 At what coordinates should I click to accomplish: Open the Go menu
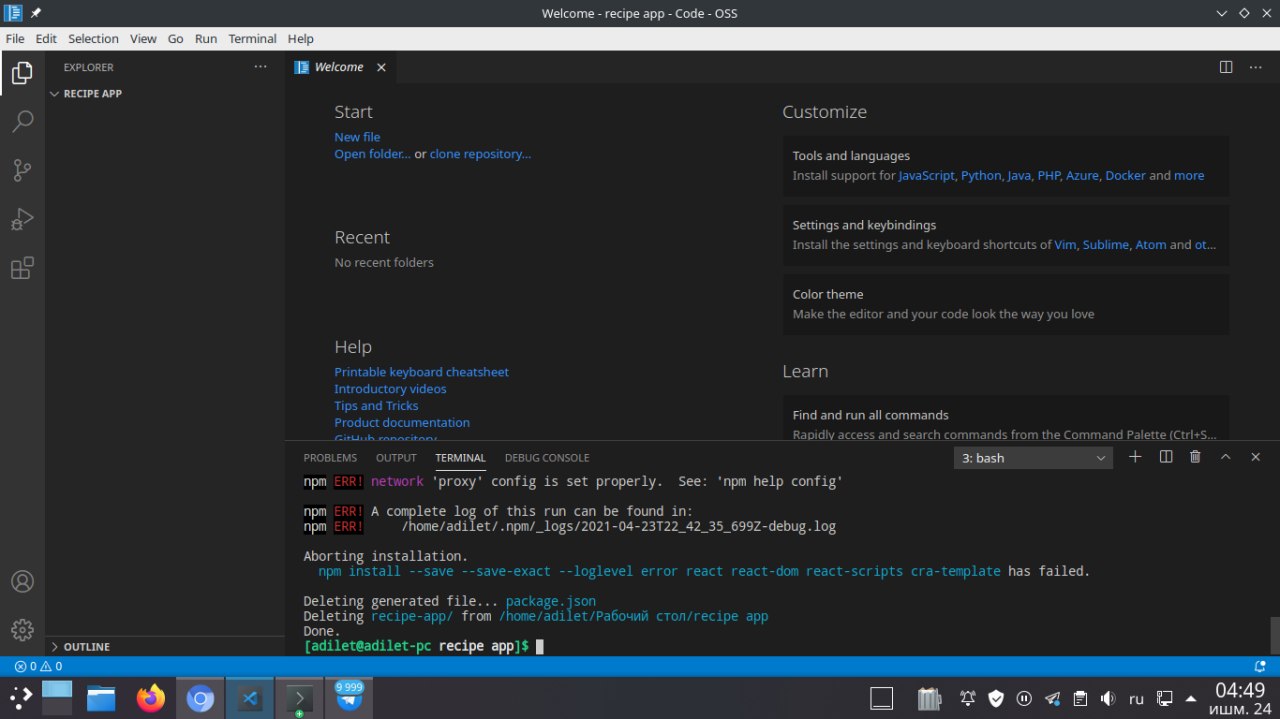176,38
